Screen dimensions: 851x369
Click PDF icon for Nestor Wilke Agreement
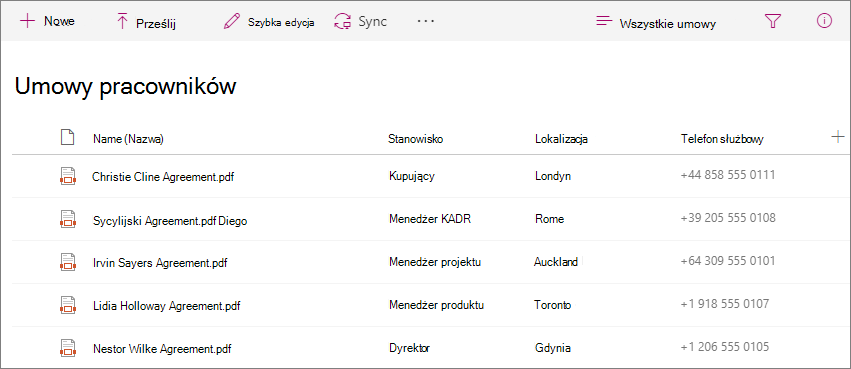coord(67,347)
